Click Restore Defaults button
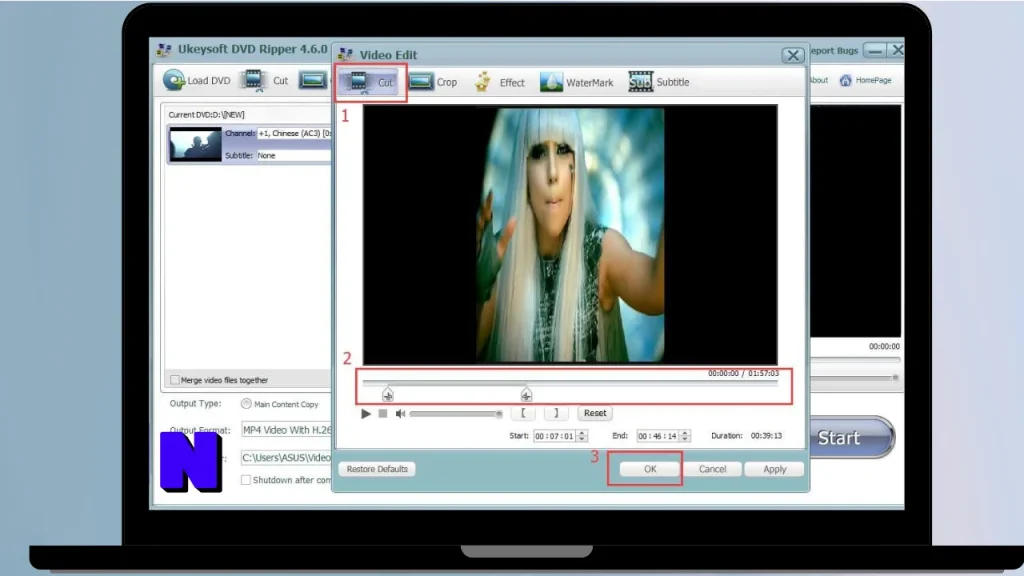This screenshot has height=576, width=1024. [377, 469]
